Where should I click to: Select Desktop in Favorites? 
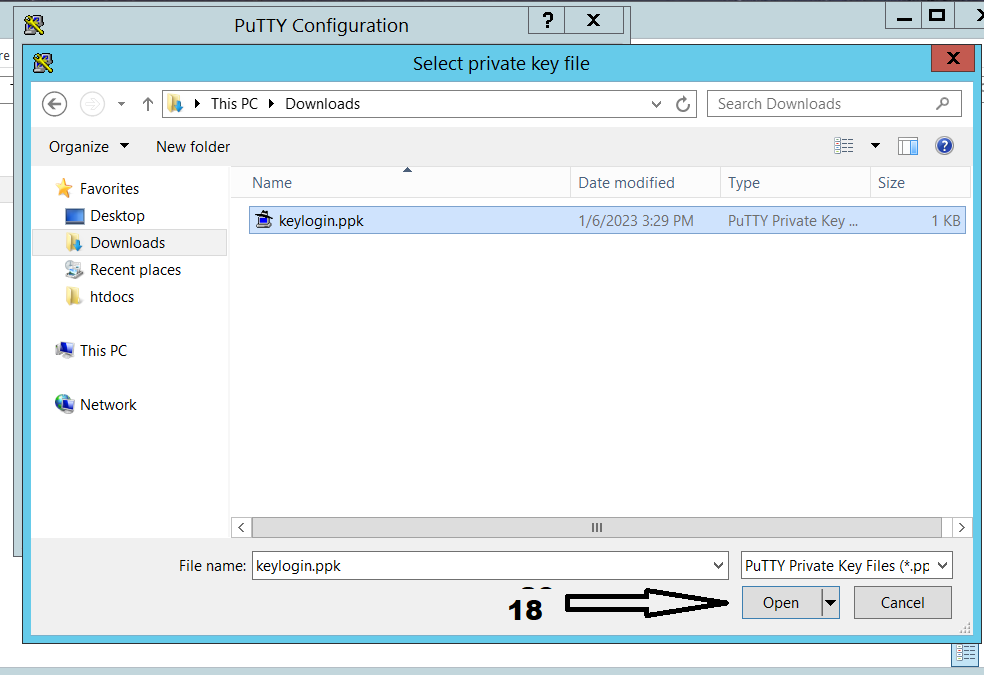(117, 216)
